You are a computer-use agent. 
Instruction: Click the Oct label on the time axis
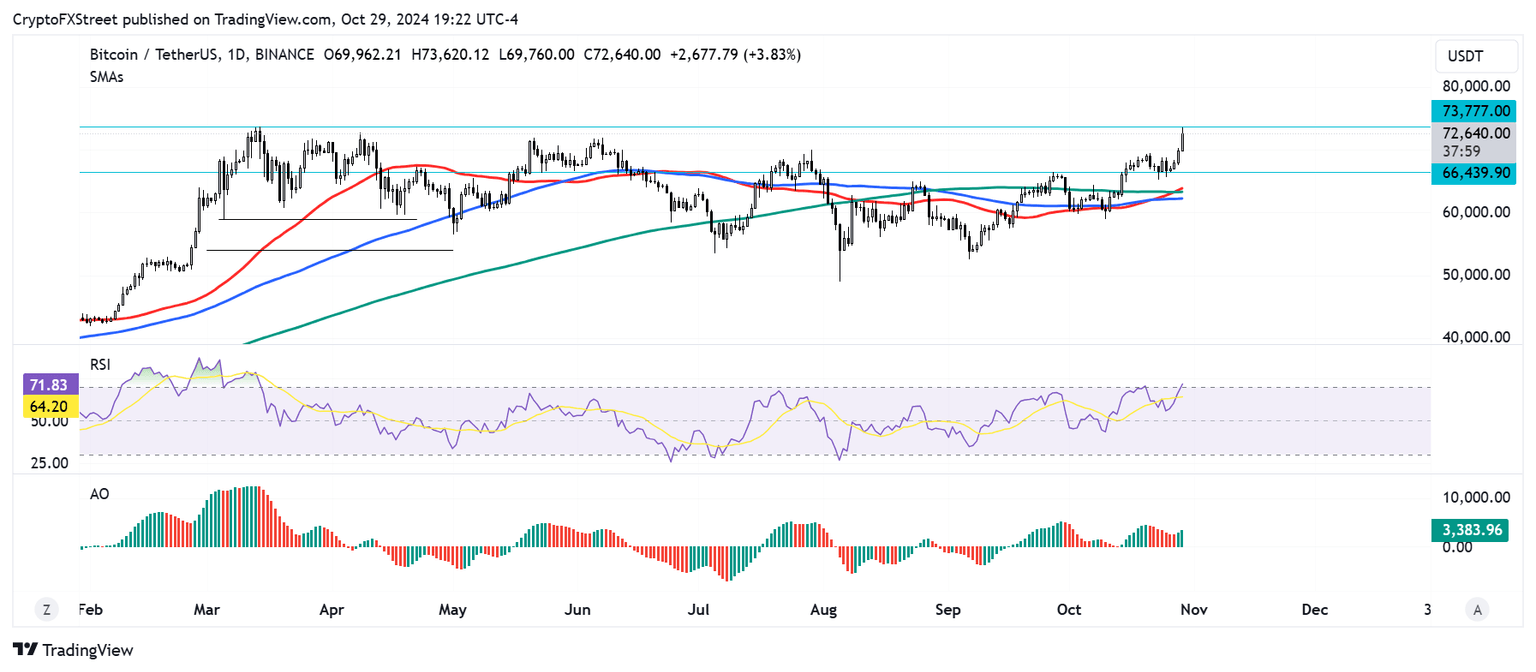(1068, 609)
